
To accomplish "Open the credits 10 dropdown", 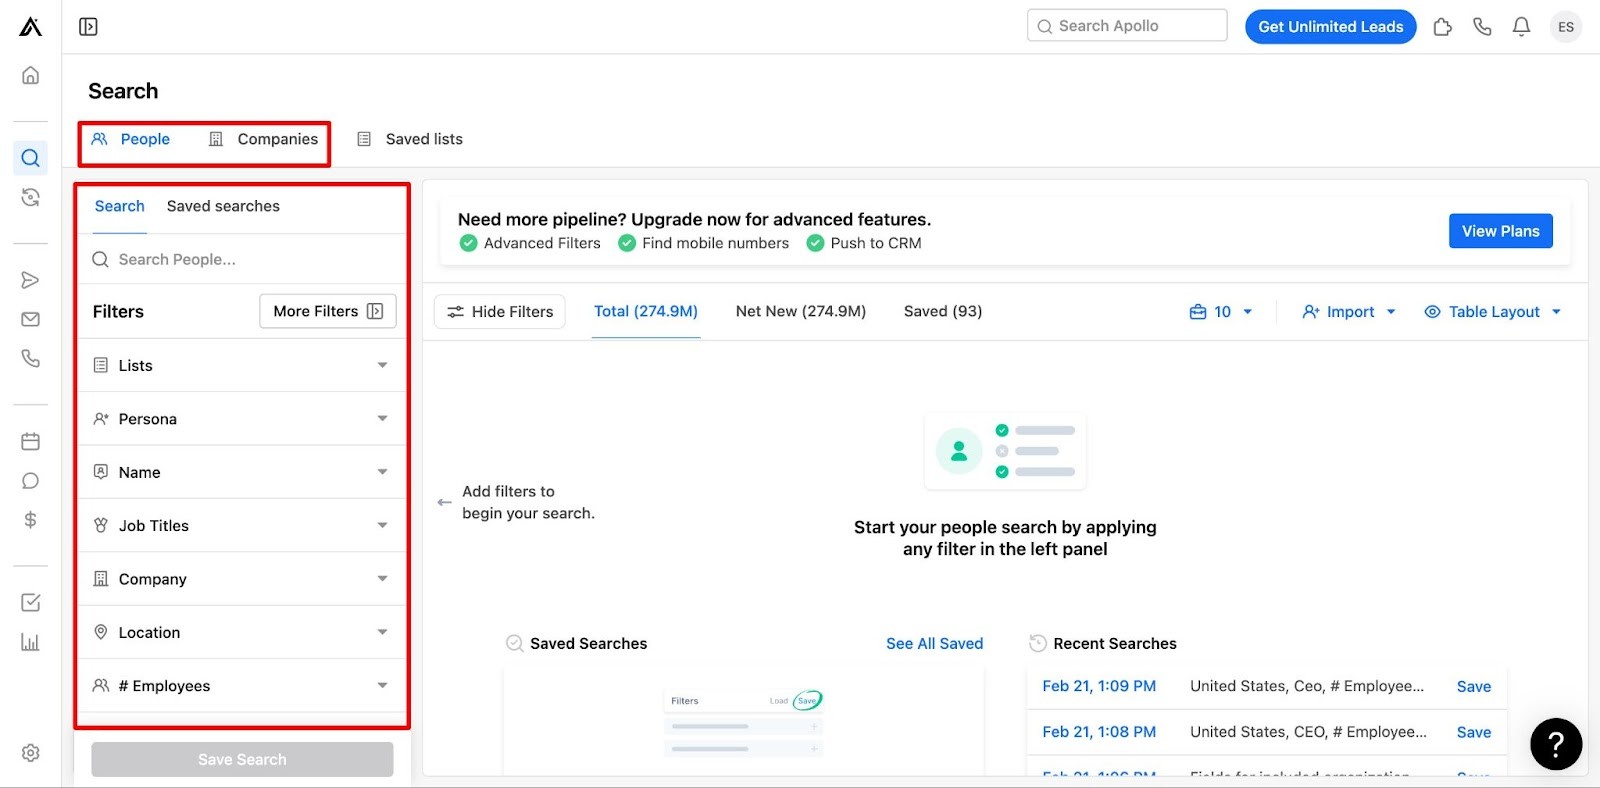I will 1220,312.
